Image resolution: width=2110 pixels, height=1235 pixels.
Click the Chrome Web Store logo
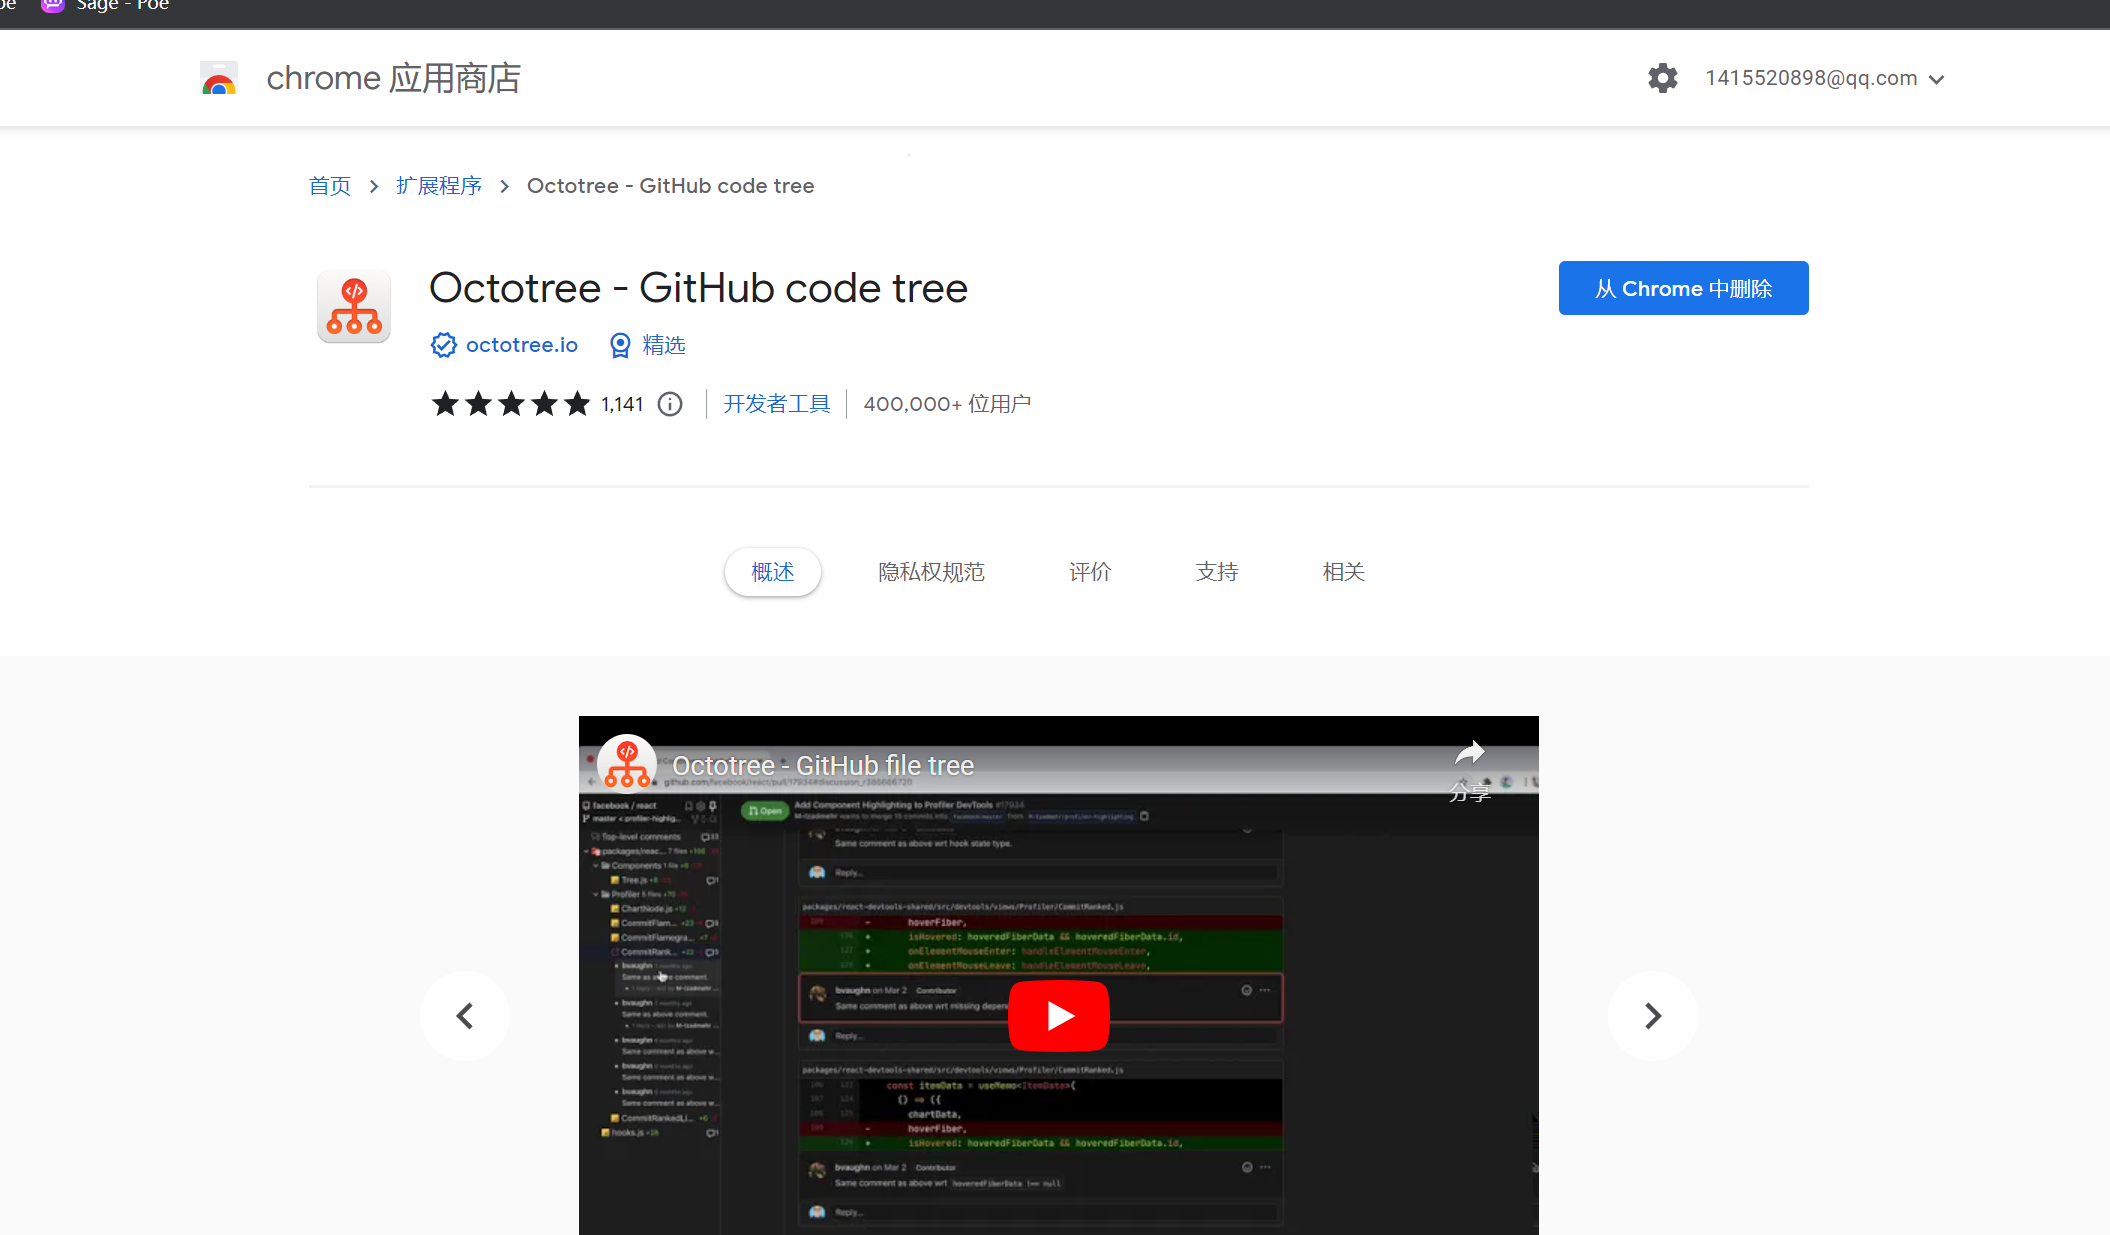[x=218, y=78]
